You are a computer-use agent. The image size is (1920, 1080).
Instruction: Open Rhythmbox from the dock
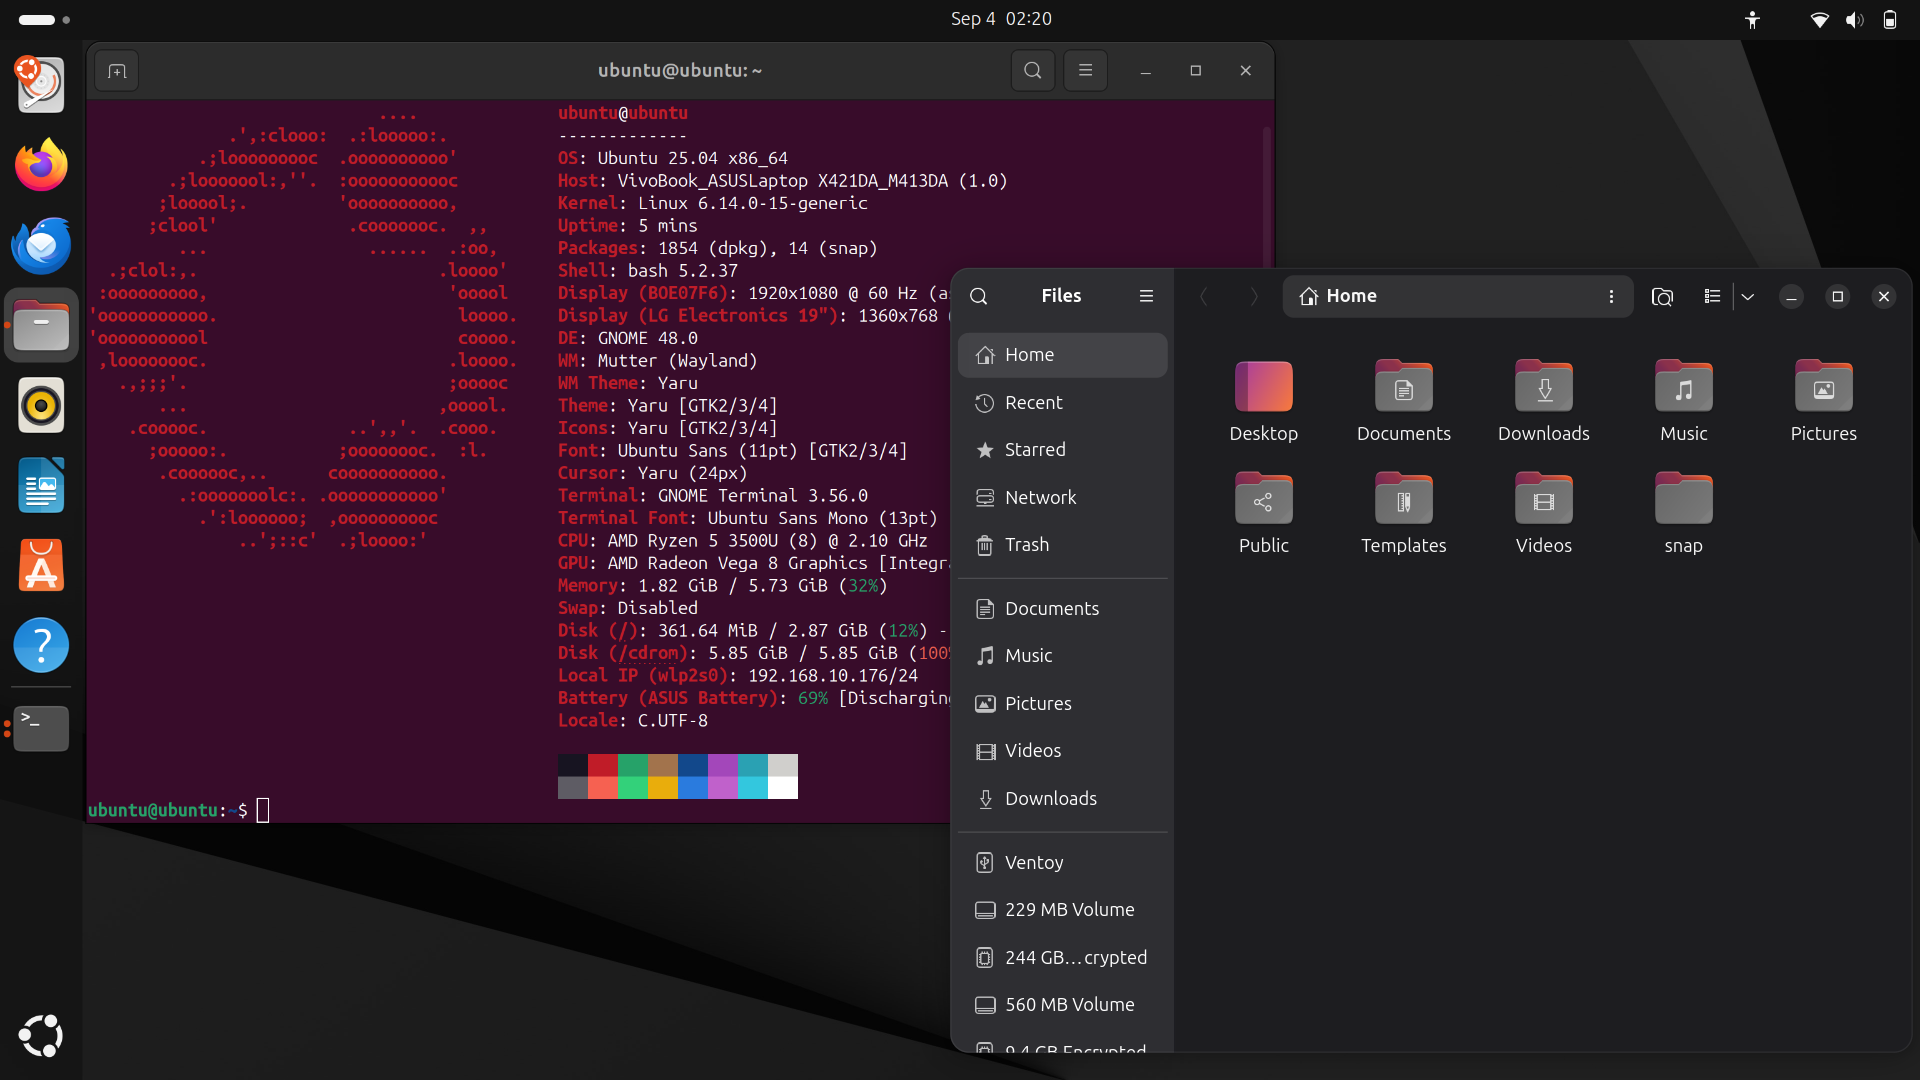41,405
